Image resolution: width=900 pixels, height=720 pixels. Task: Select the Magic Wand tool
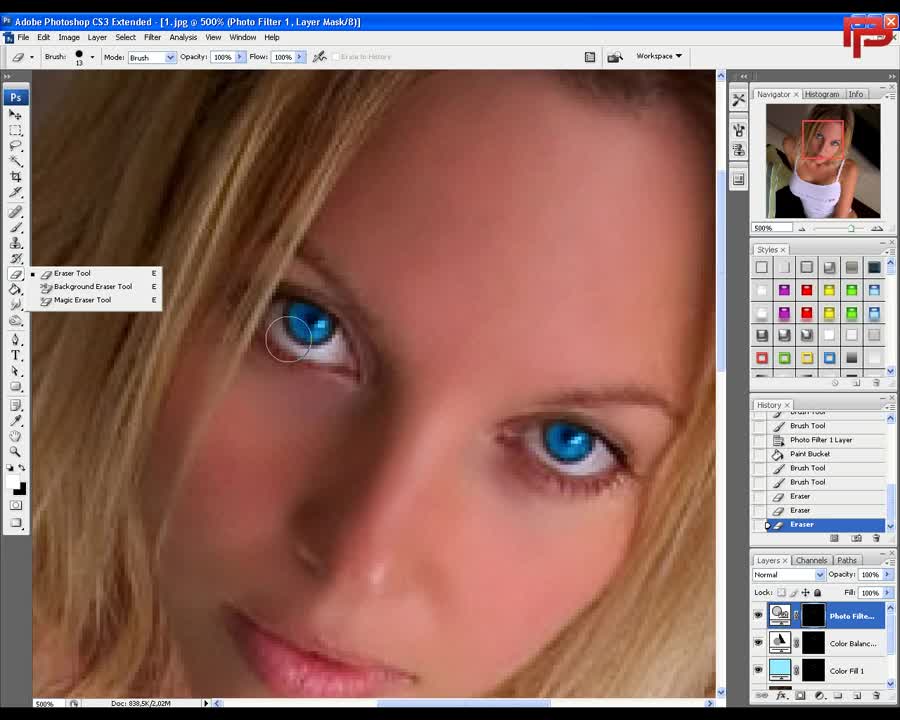15,161
